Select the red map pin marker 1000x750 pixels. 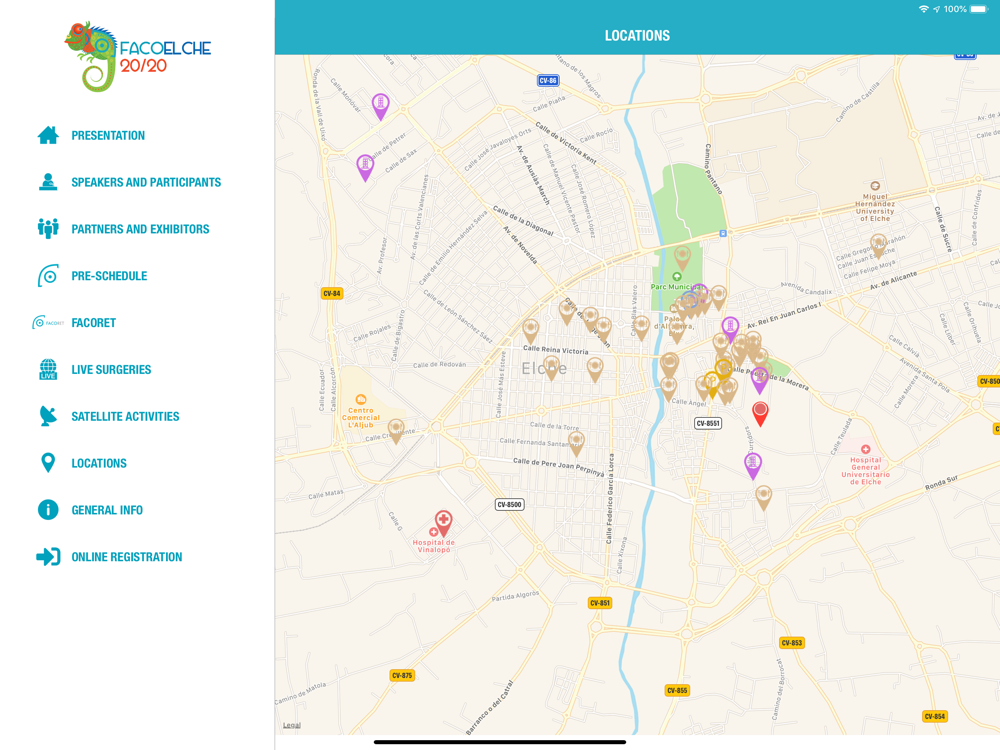(760, 412)
